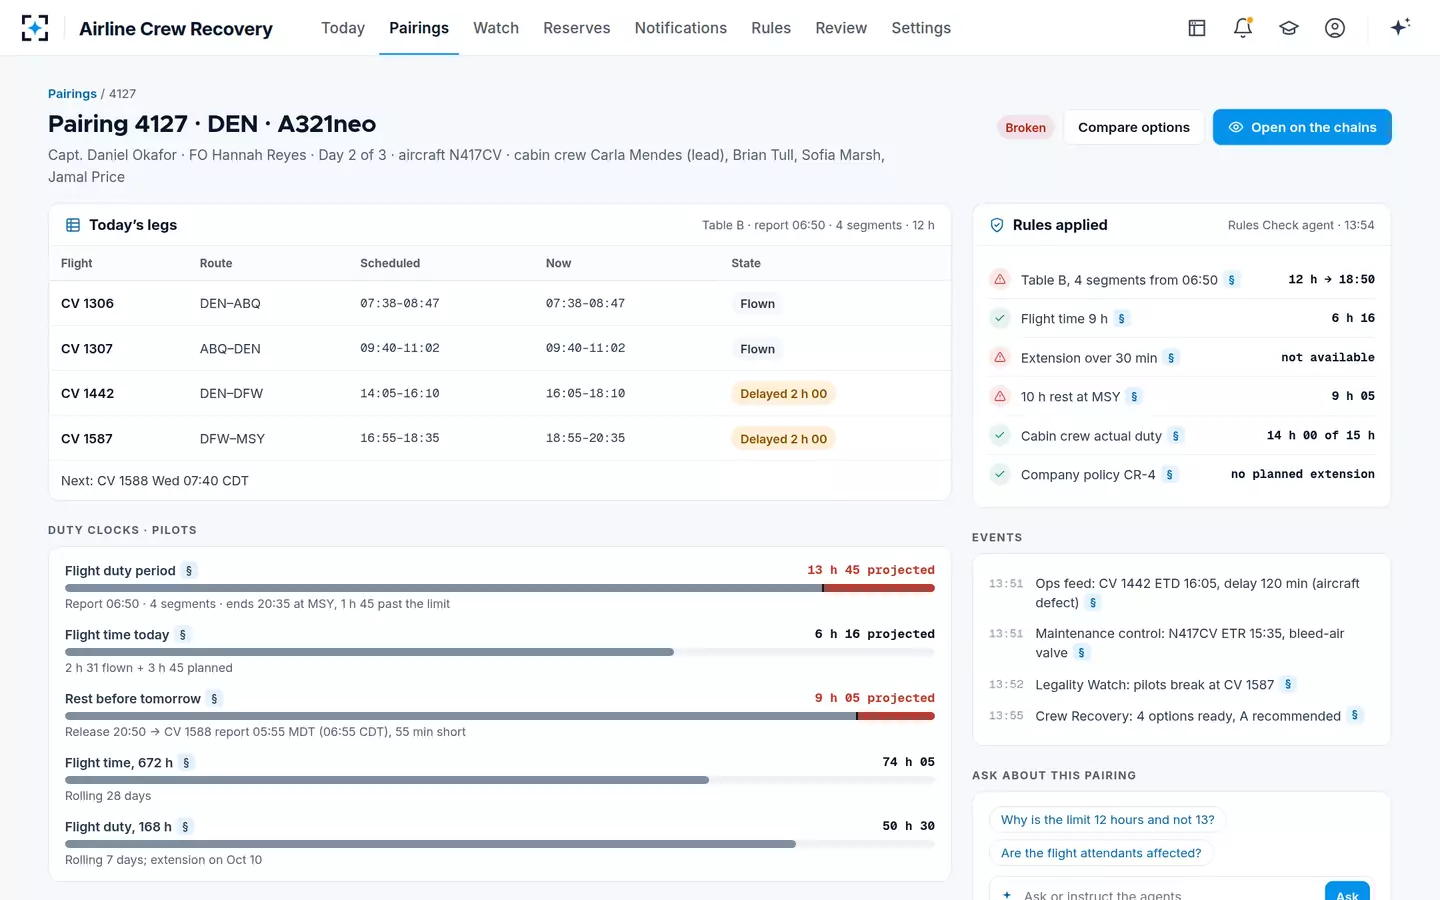
Task: Open the notifications bell icon
Action: pos(1243,28)
